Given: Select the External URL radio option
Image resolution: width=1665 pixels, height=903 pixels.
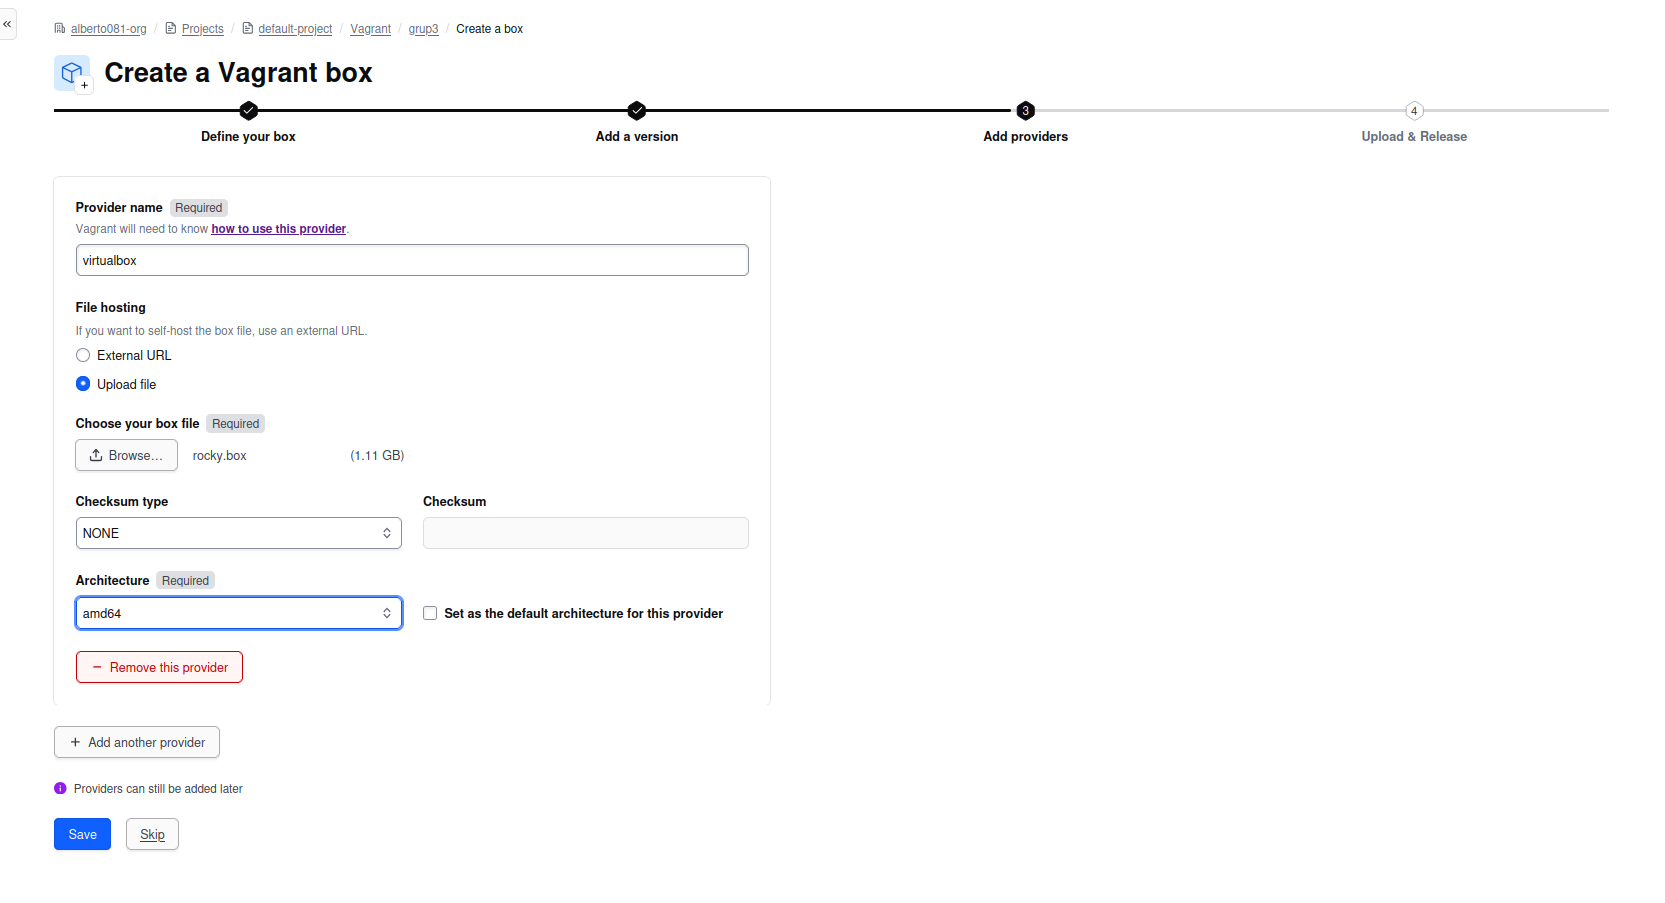Looking at the screenshot, I should point(83,356).
